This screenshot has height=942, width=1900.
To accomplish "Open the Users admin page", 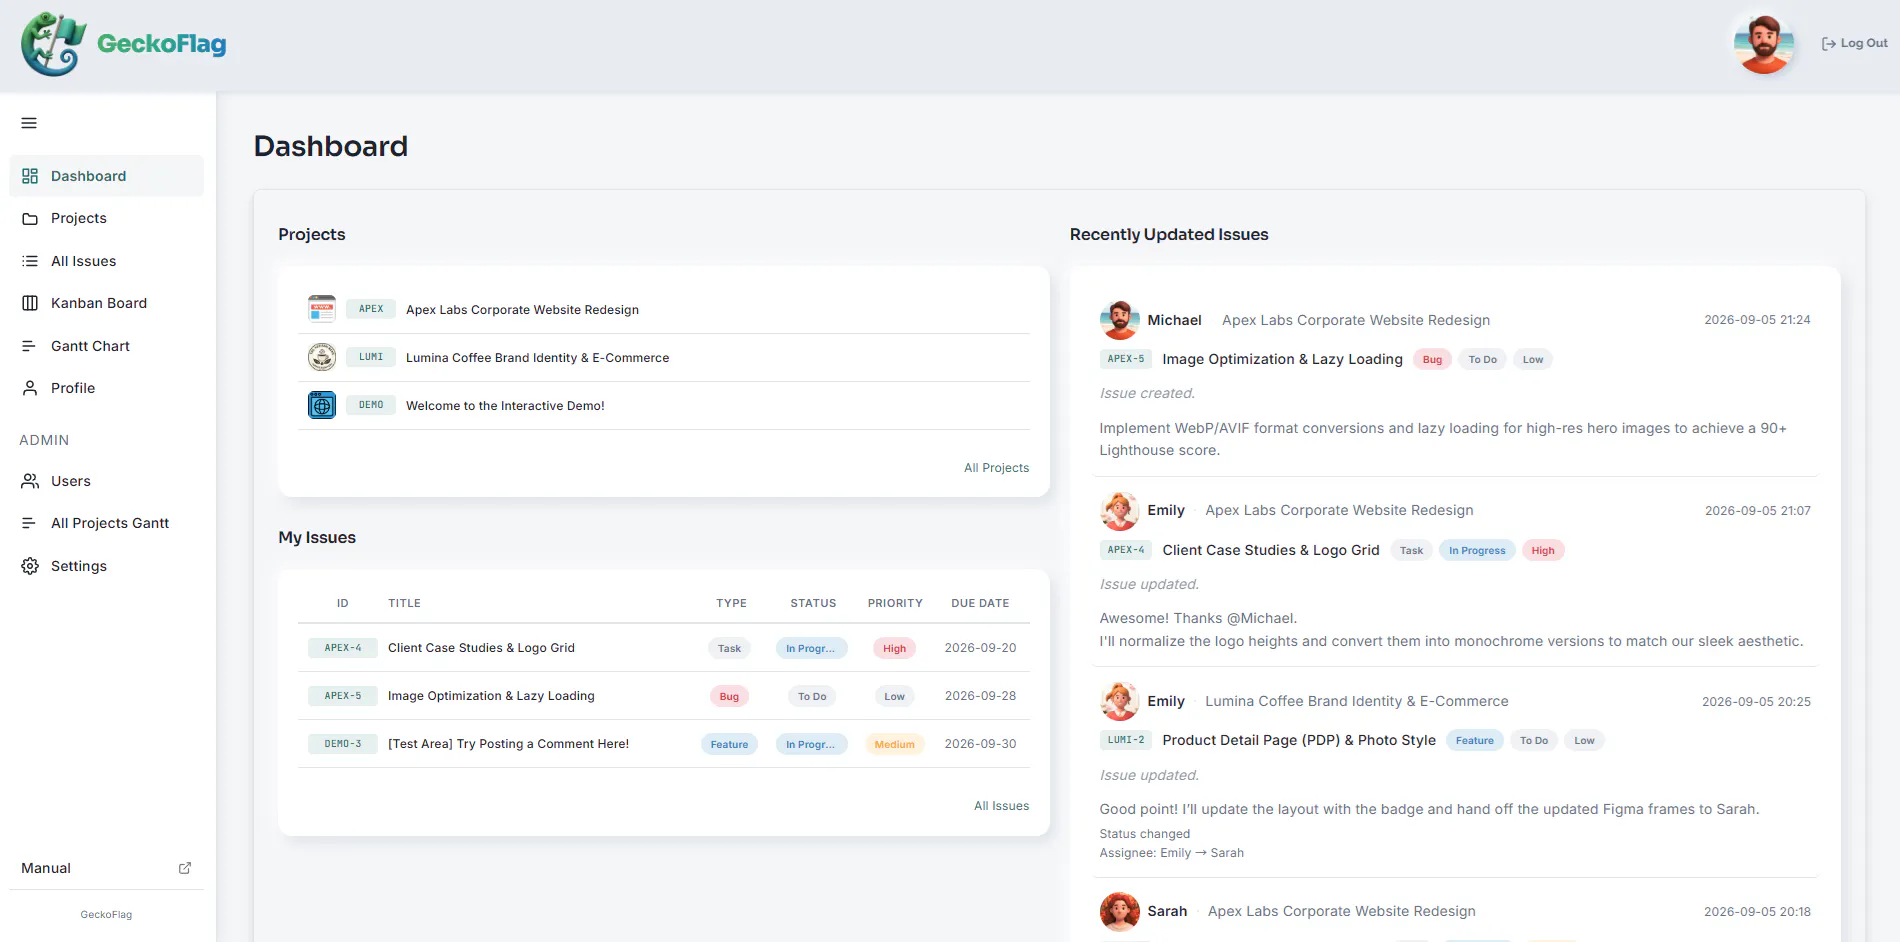I will (106, 481).
